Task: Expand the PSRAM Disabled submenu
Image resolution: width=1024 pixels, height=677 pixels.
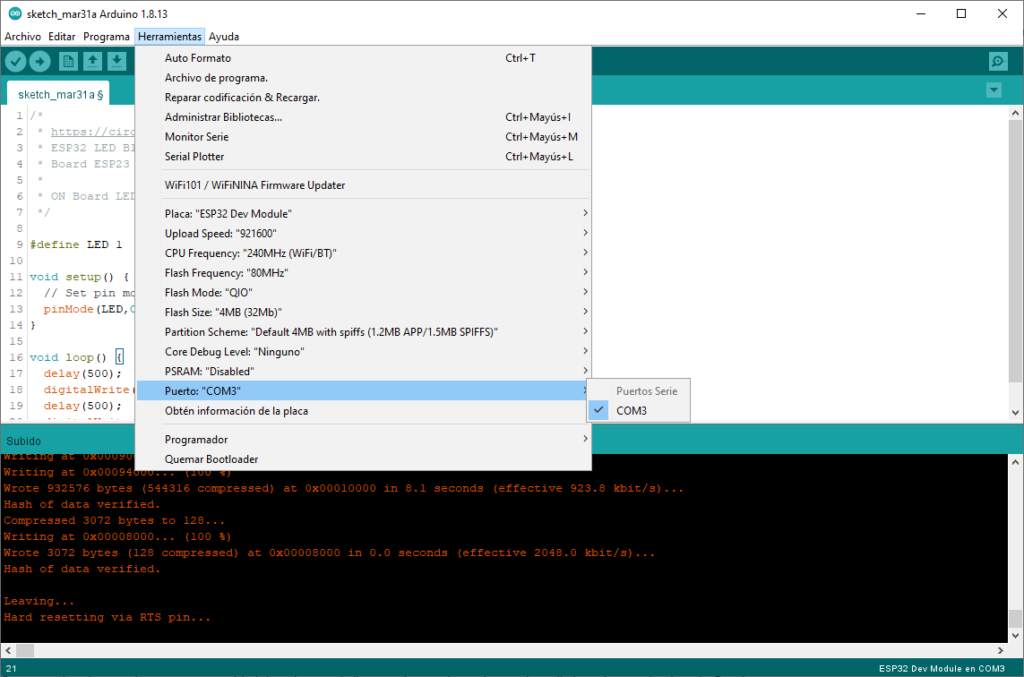Action: point(364,371)
